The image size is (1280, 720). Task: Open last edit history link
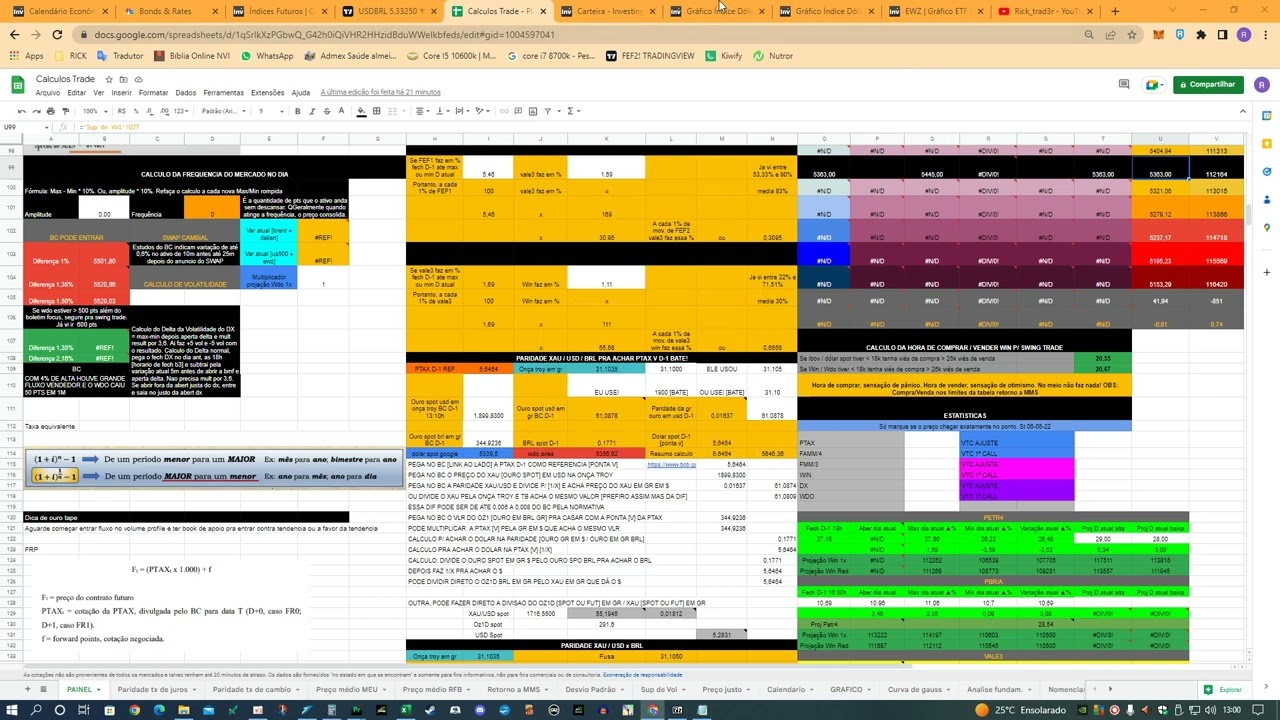click(x=380, y=93)
